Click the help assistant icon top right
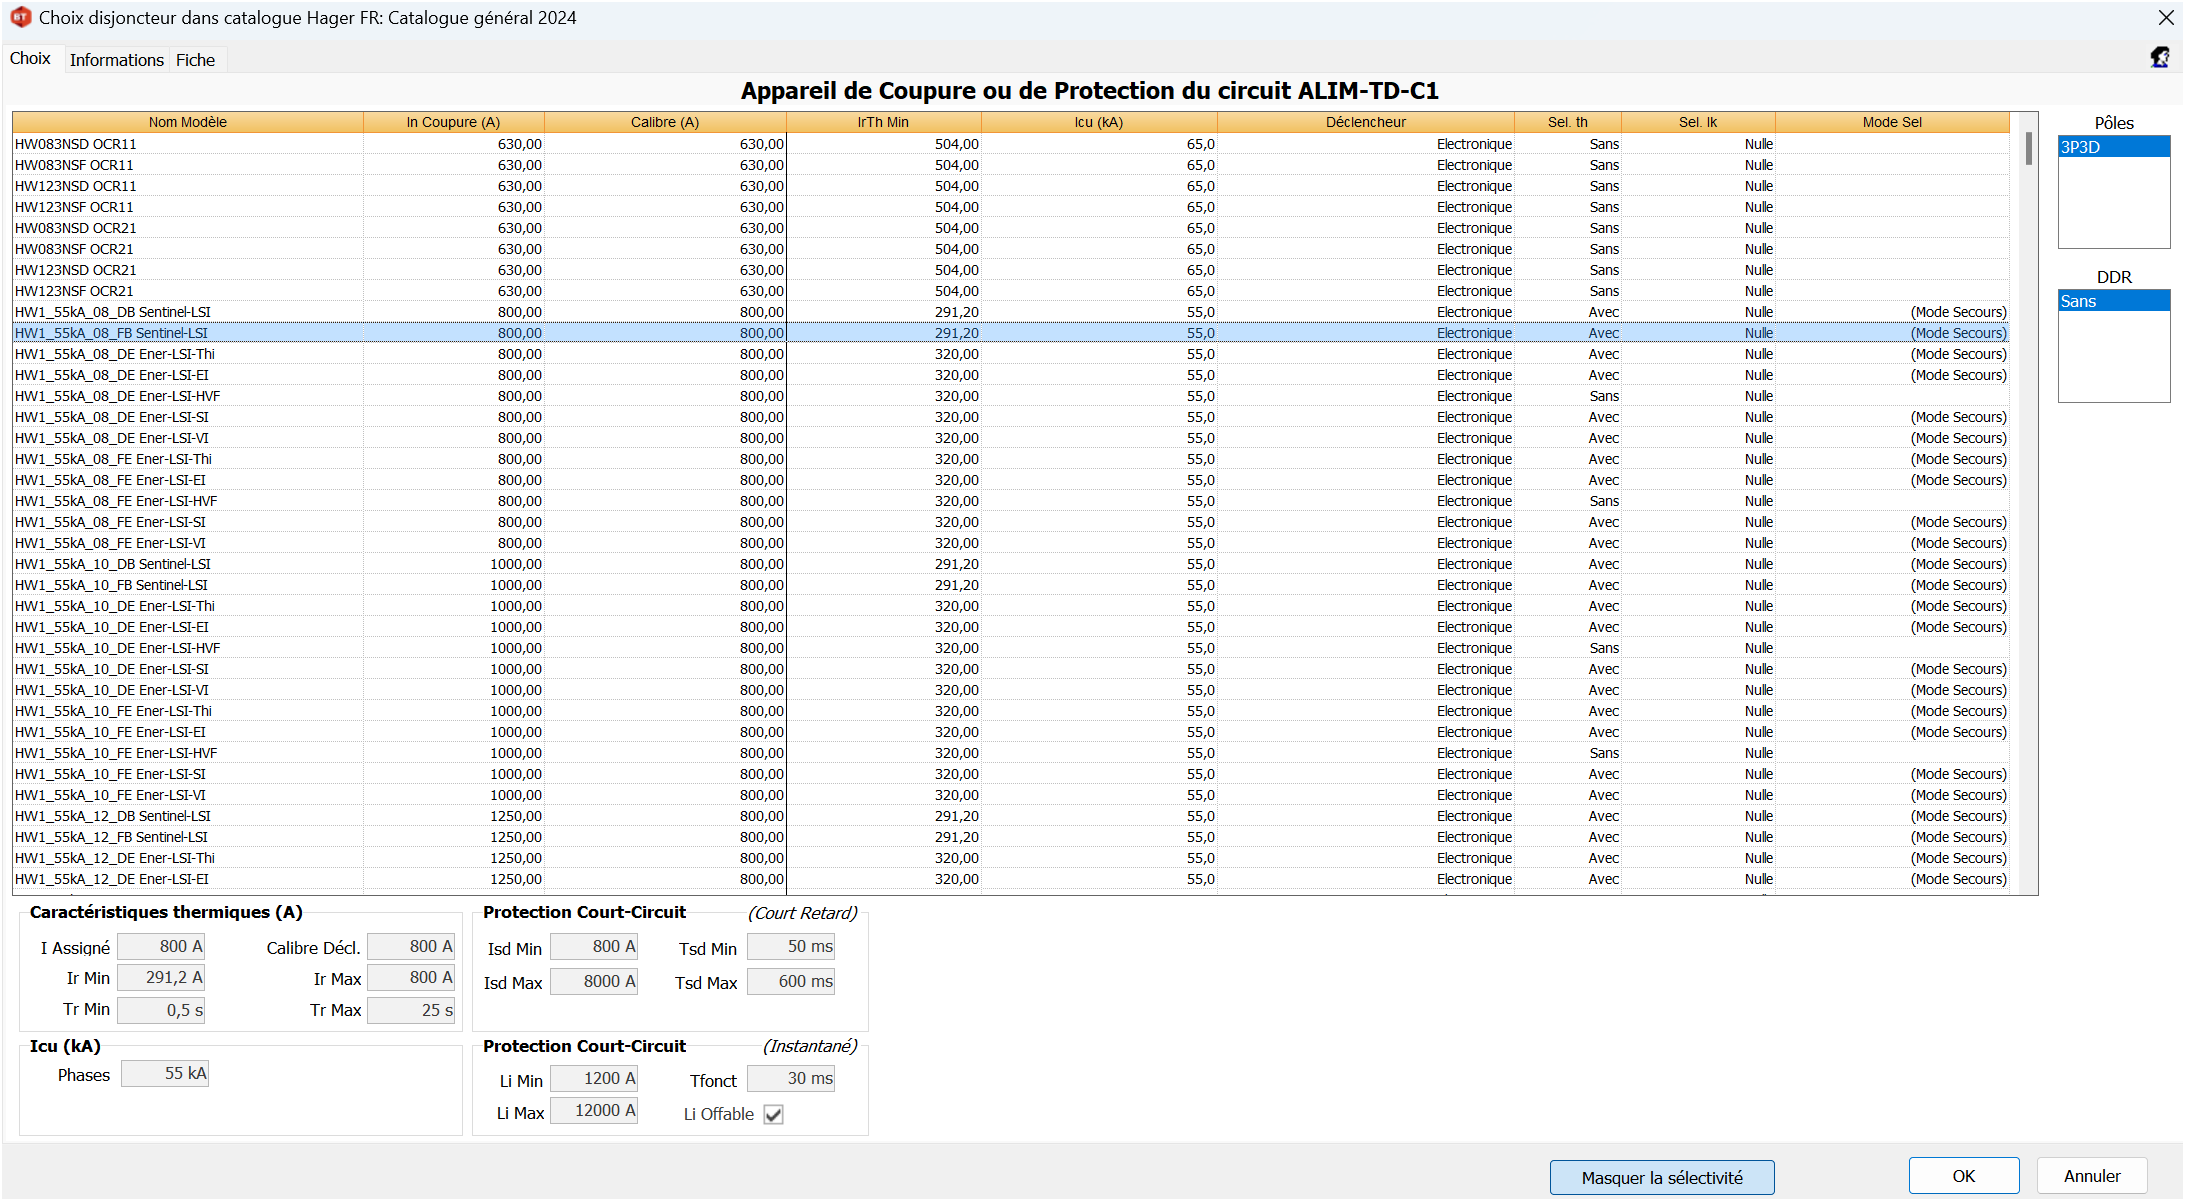This screenshot has height=1201, width=2185. [x=2160, y=58]
